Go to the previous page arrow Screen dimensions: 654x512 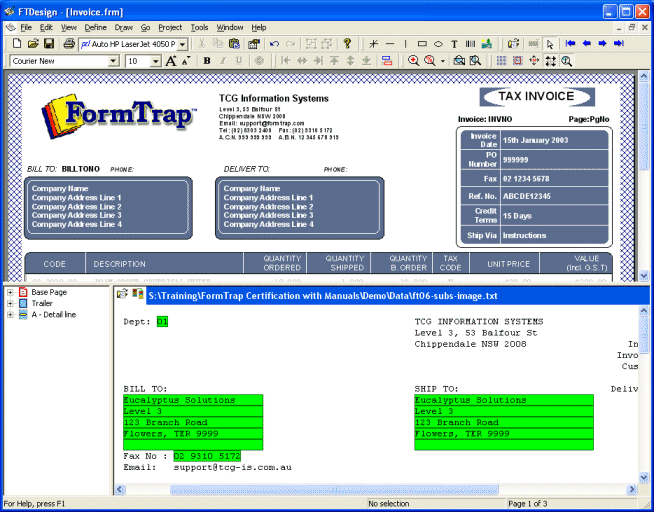[x=586, y=43]
